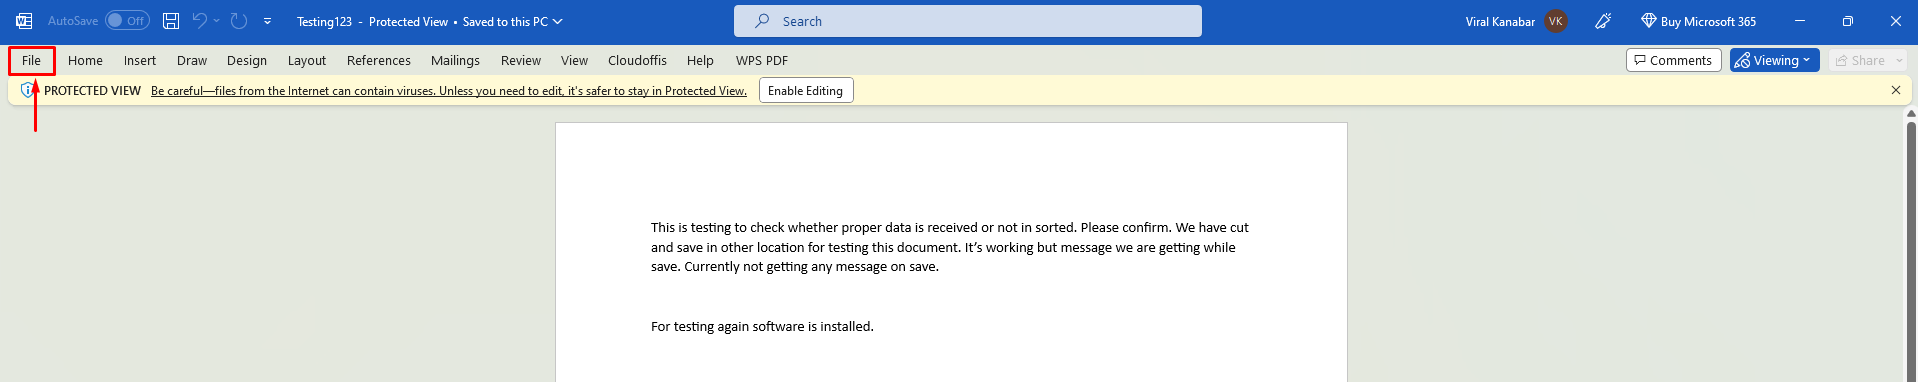Click the Save icon in title bar
The width and height of the screenshot is (1918, 382).
click(171, 21)
